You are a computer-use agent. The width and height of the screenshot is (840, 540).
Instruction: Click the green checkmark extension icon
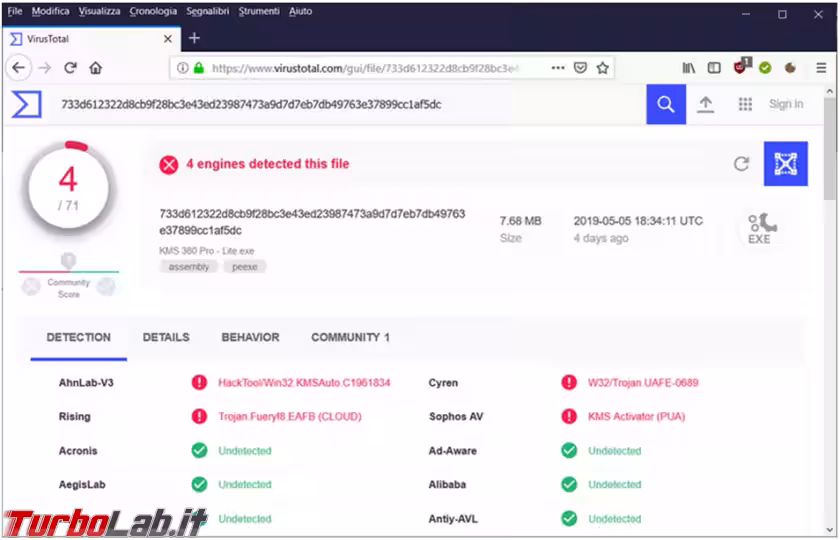765,68
